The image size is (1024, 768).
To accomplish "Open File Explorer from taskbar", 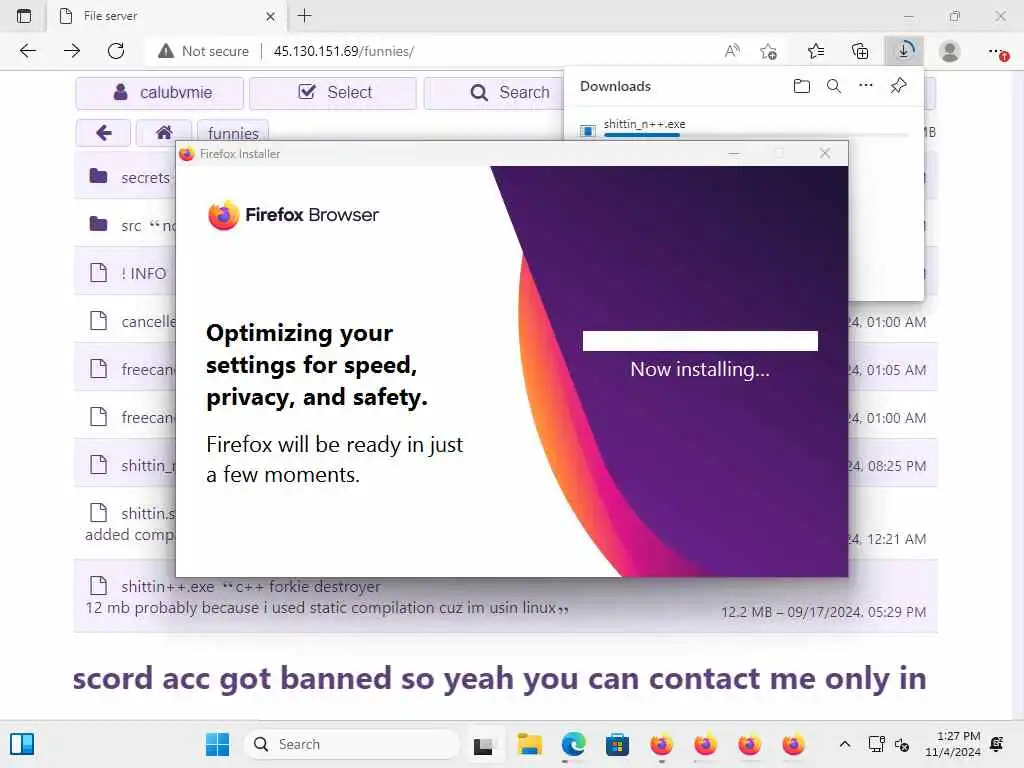I will coord(529,744).
